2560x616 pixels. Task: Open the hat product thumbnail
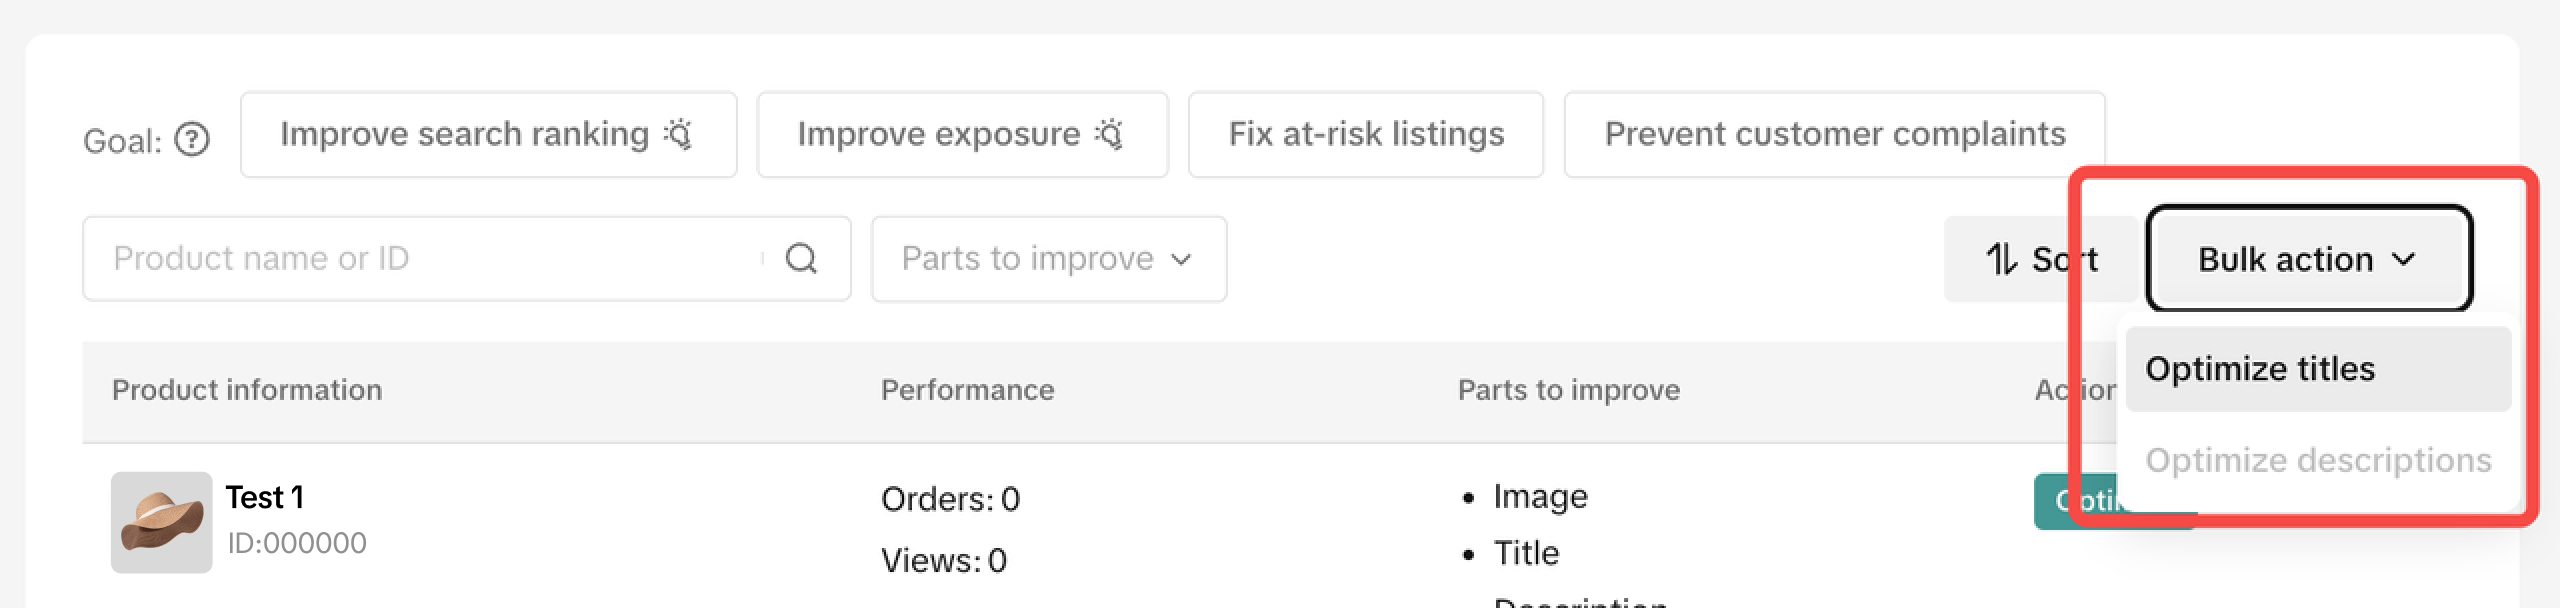pyautogui.click(x=161, y=522)
